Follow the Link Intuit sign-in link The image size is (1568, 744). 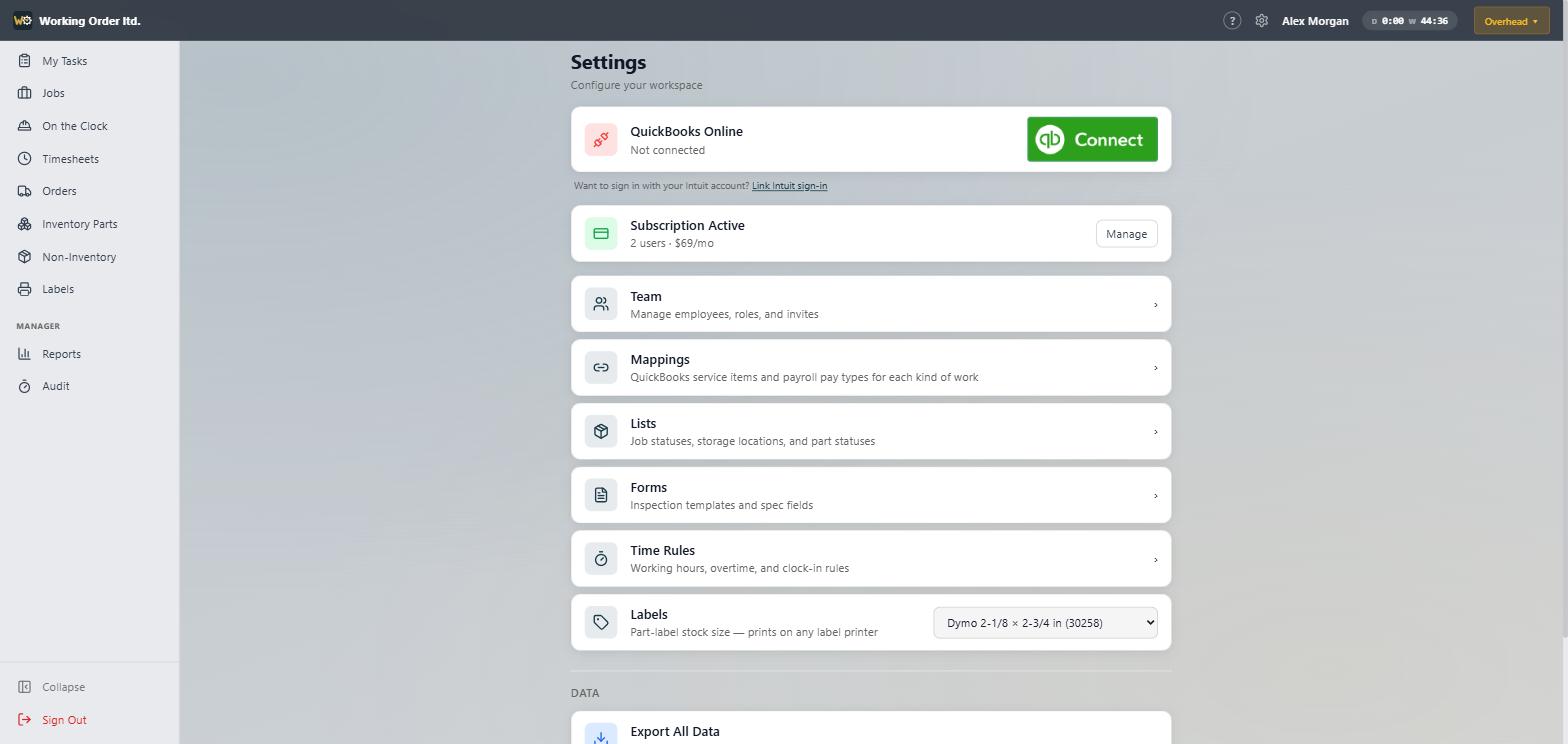pos(789,186)
